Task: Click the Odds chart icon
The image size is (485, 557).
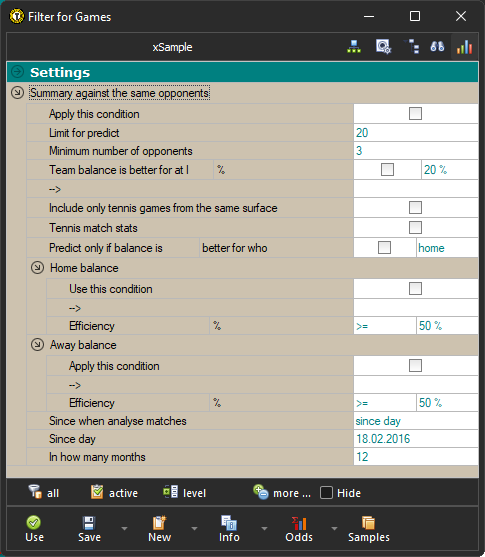Action: point(299,523)
